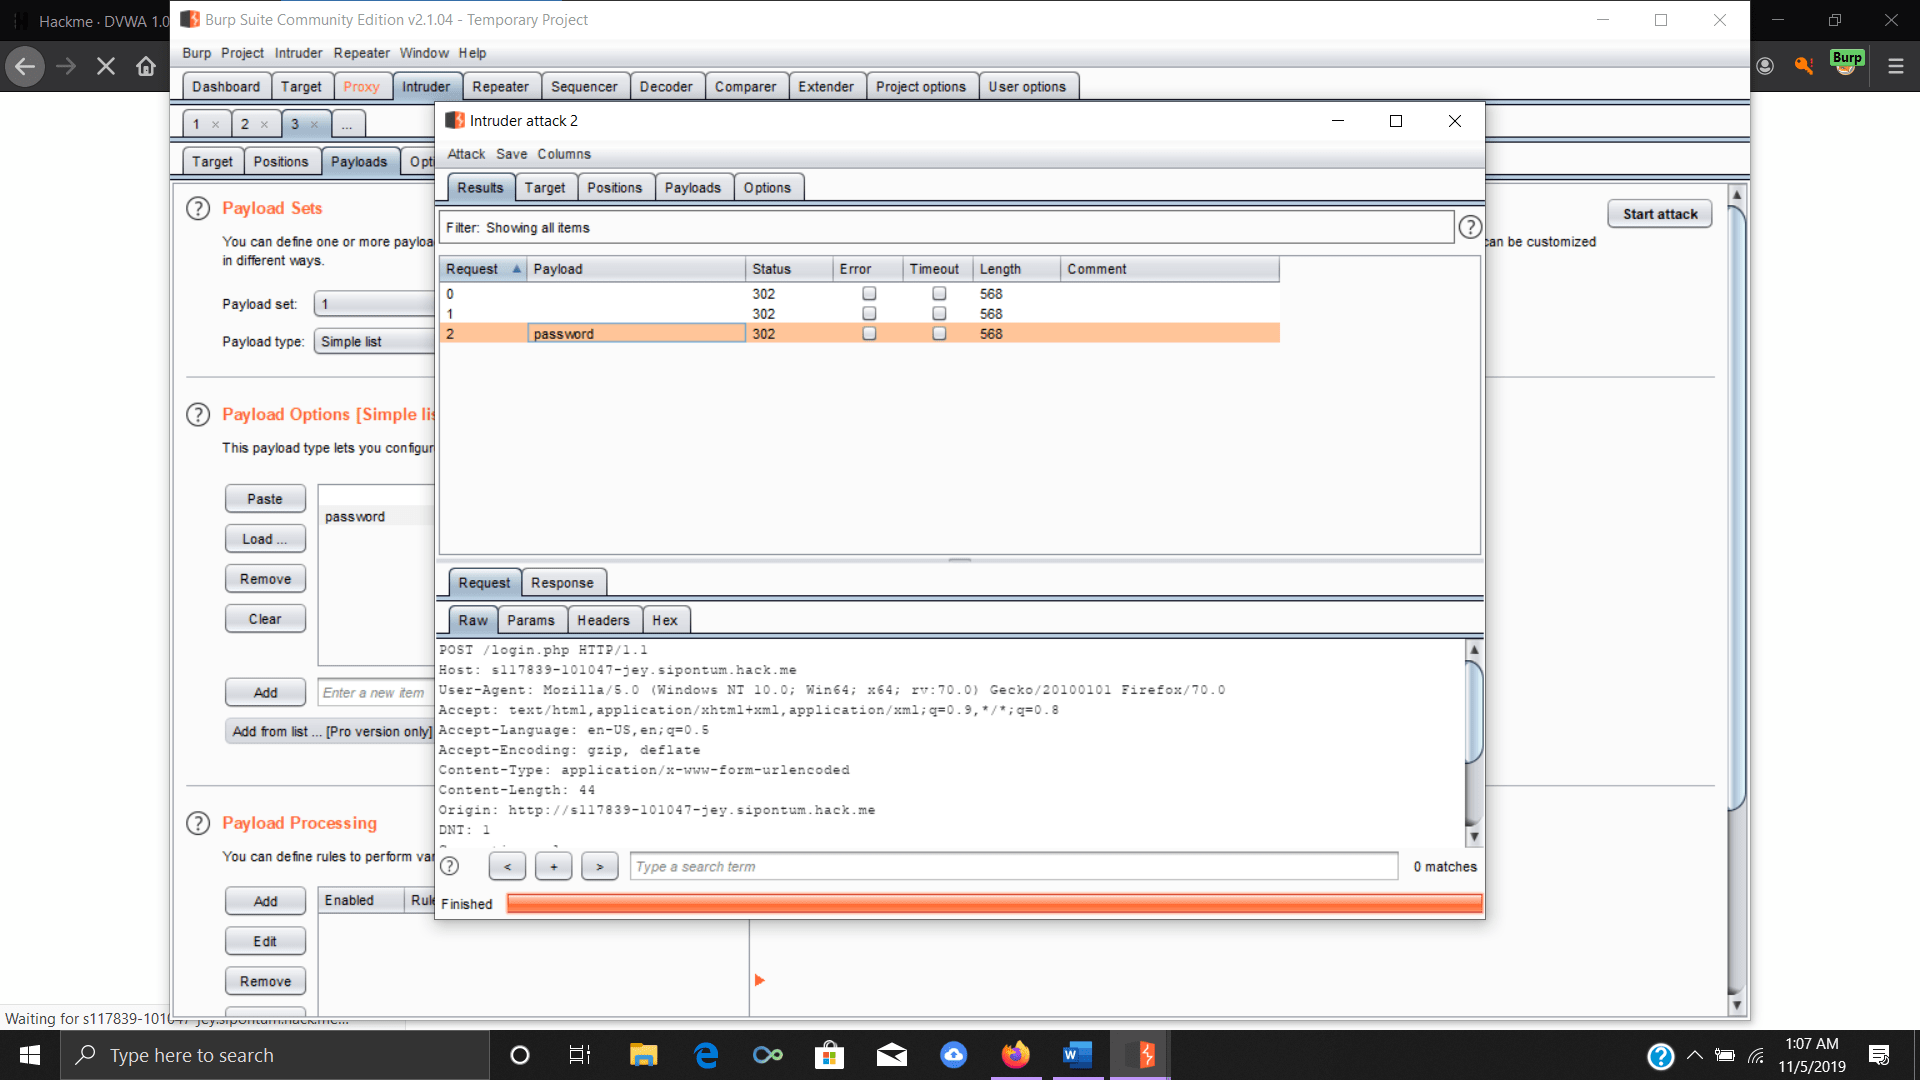The image size is (1920, 1080).
Task: Open the Repeater main tab
Action: tap(500, 87)
